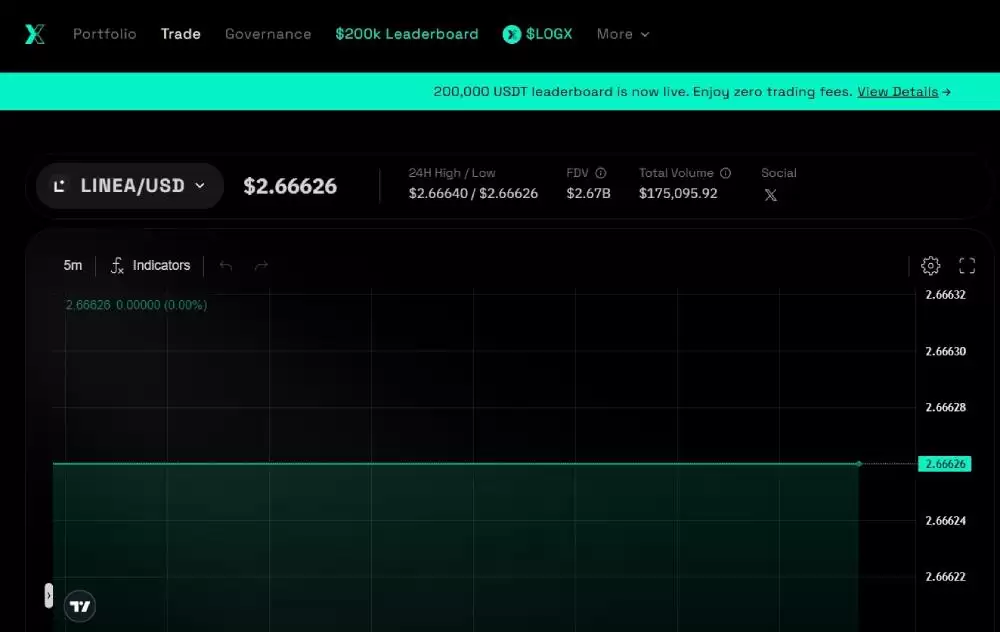
Task: Expand the LINEA/USD pair selector
Action: pos(130,186)
